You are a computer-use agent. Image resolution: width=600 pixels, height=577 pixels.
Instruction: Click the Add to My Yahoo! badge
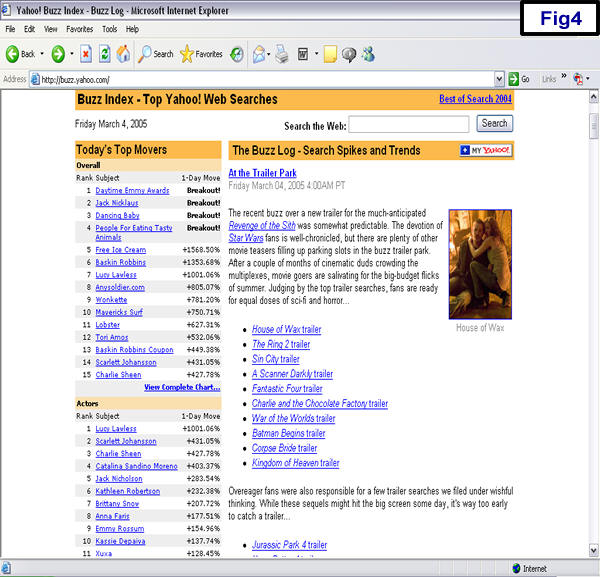(486, 150)
